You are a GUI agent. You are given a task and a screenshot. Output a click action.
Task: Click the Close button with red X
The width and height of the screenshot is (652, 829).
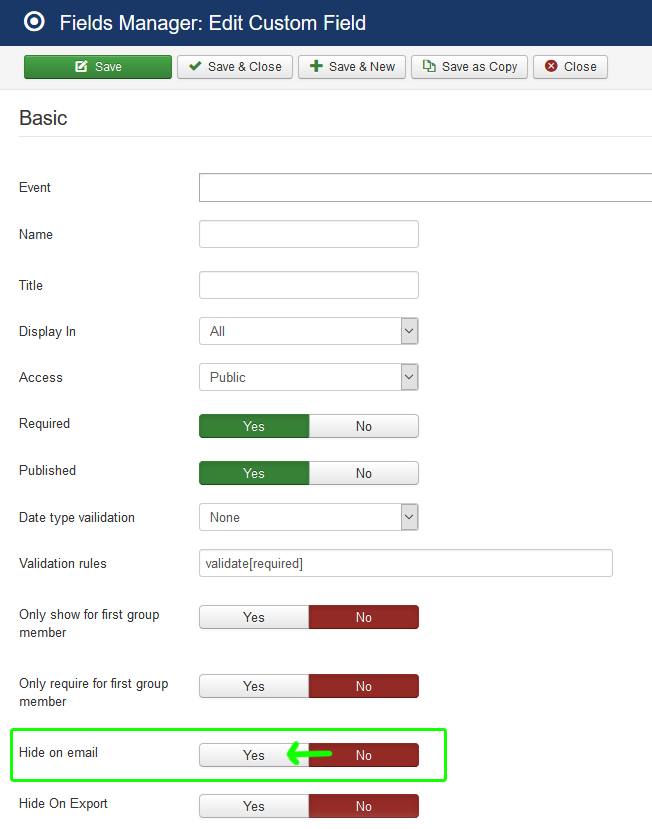point(570,67)
